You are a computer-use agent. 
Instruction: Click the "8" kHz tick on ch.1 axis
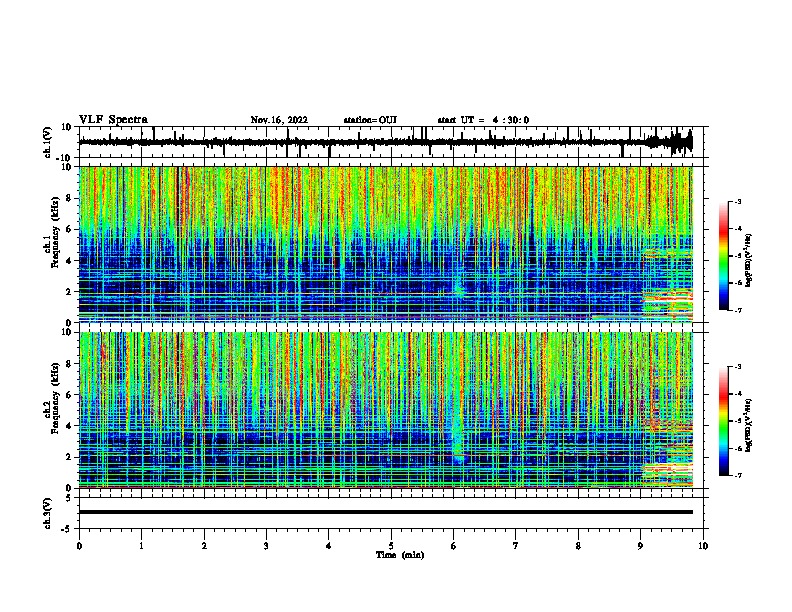[69, 198]
